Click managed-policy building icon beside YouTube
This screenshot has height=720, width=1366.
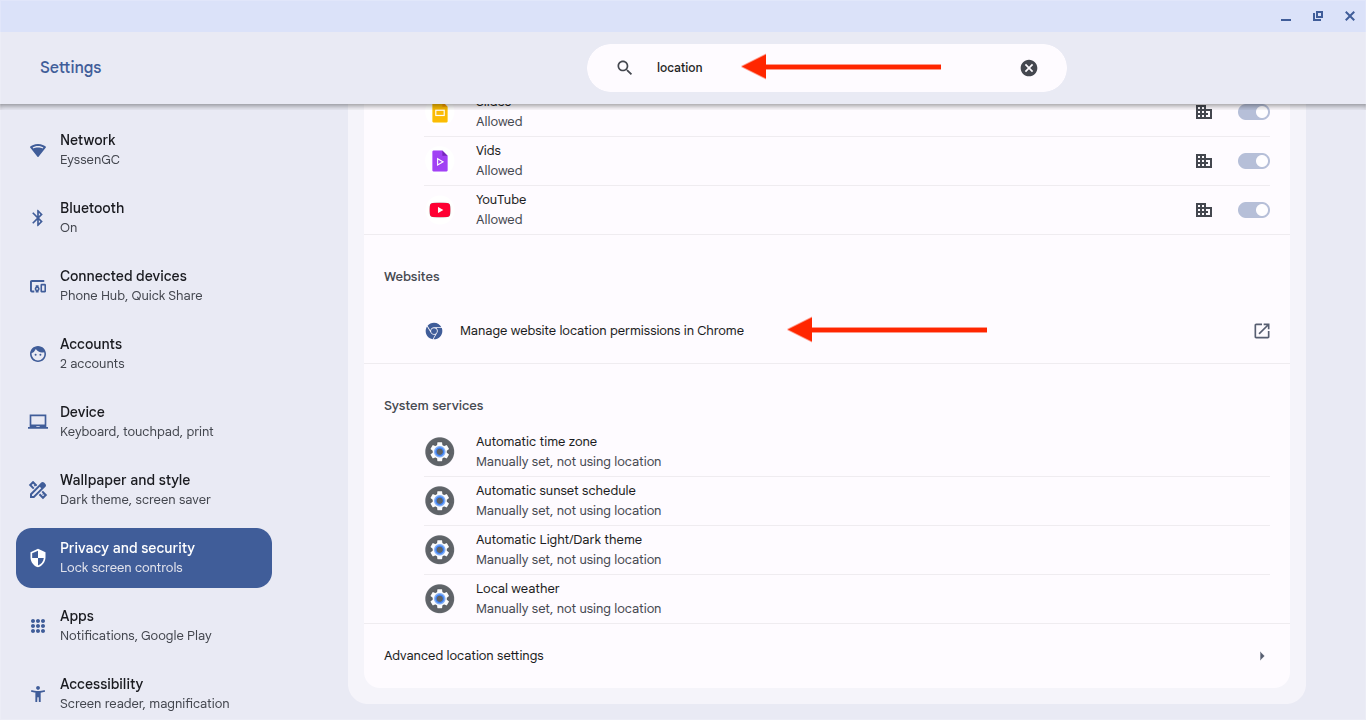[1204, 210]
